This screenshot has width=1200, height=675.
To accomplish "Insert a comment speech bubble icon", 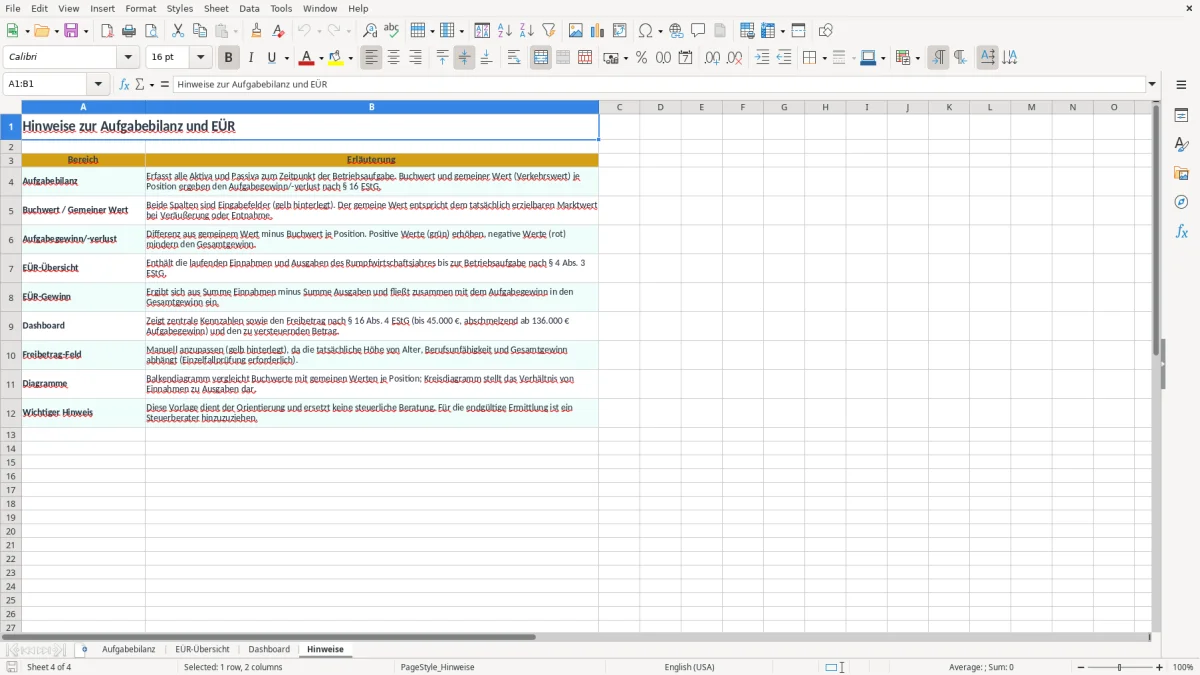I will click(698, 31).
